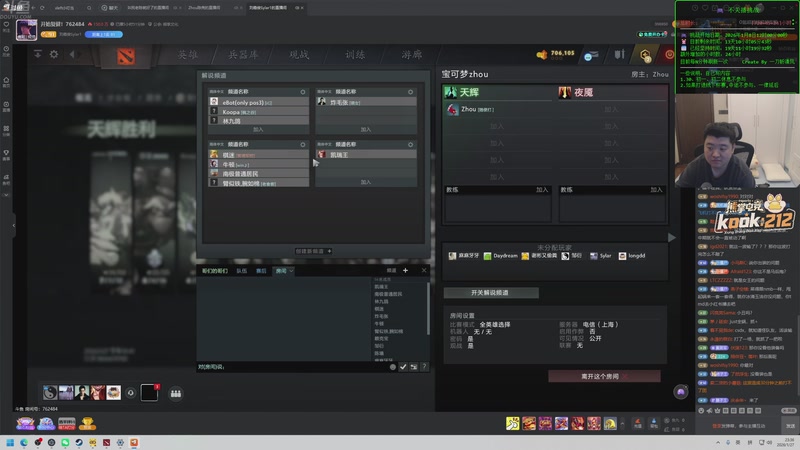The height and width of the screenshot is (450, 800).
Task: Select Koopa in first caster channel
Action: point(259,112)
